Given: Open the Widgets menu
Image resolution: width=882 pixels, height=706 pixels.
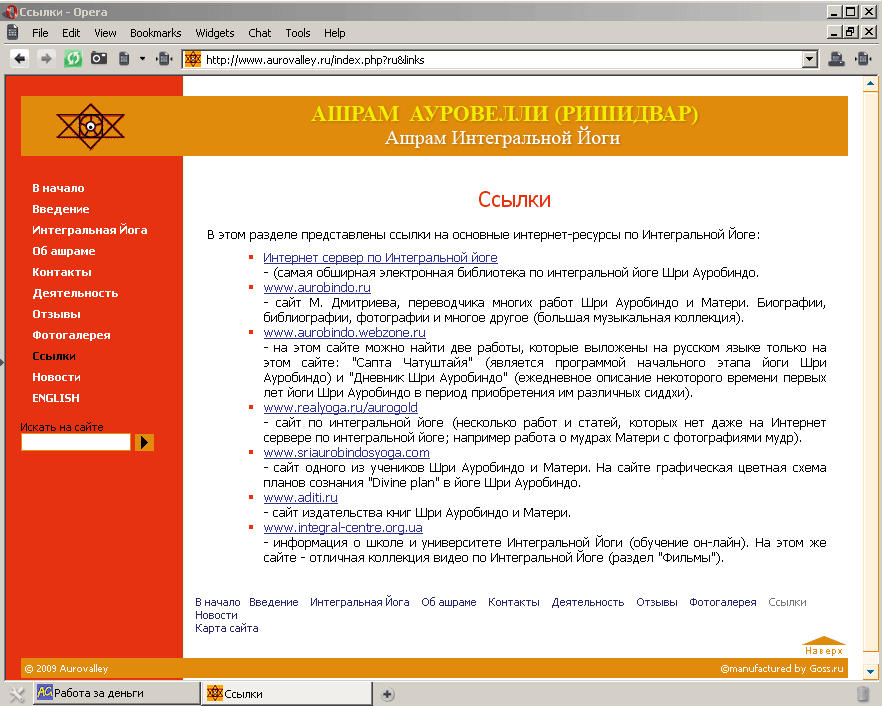Looking at the screenshot, I should coord(215,33).
